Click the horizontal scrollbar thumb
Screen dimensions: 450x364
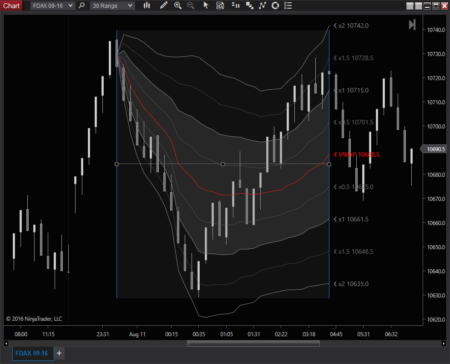click(x=253, y=343)
